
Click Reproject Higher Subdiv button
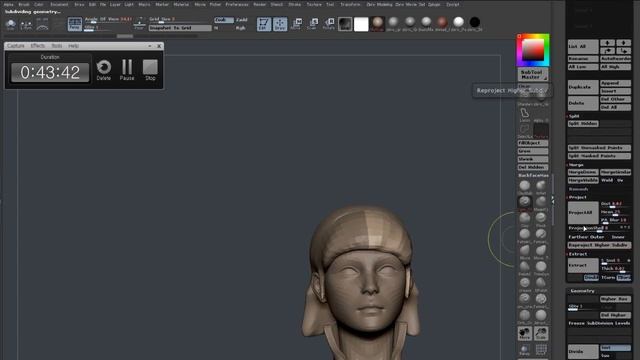(x=599, y=245)
